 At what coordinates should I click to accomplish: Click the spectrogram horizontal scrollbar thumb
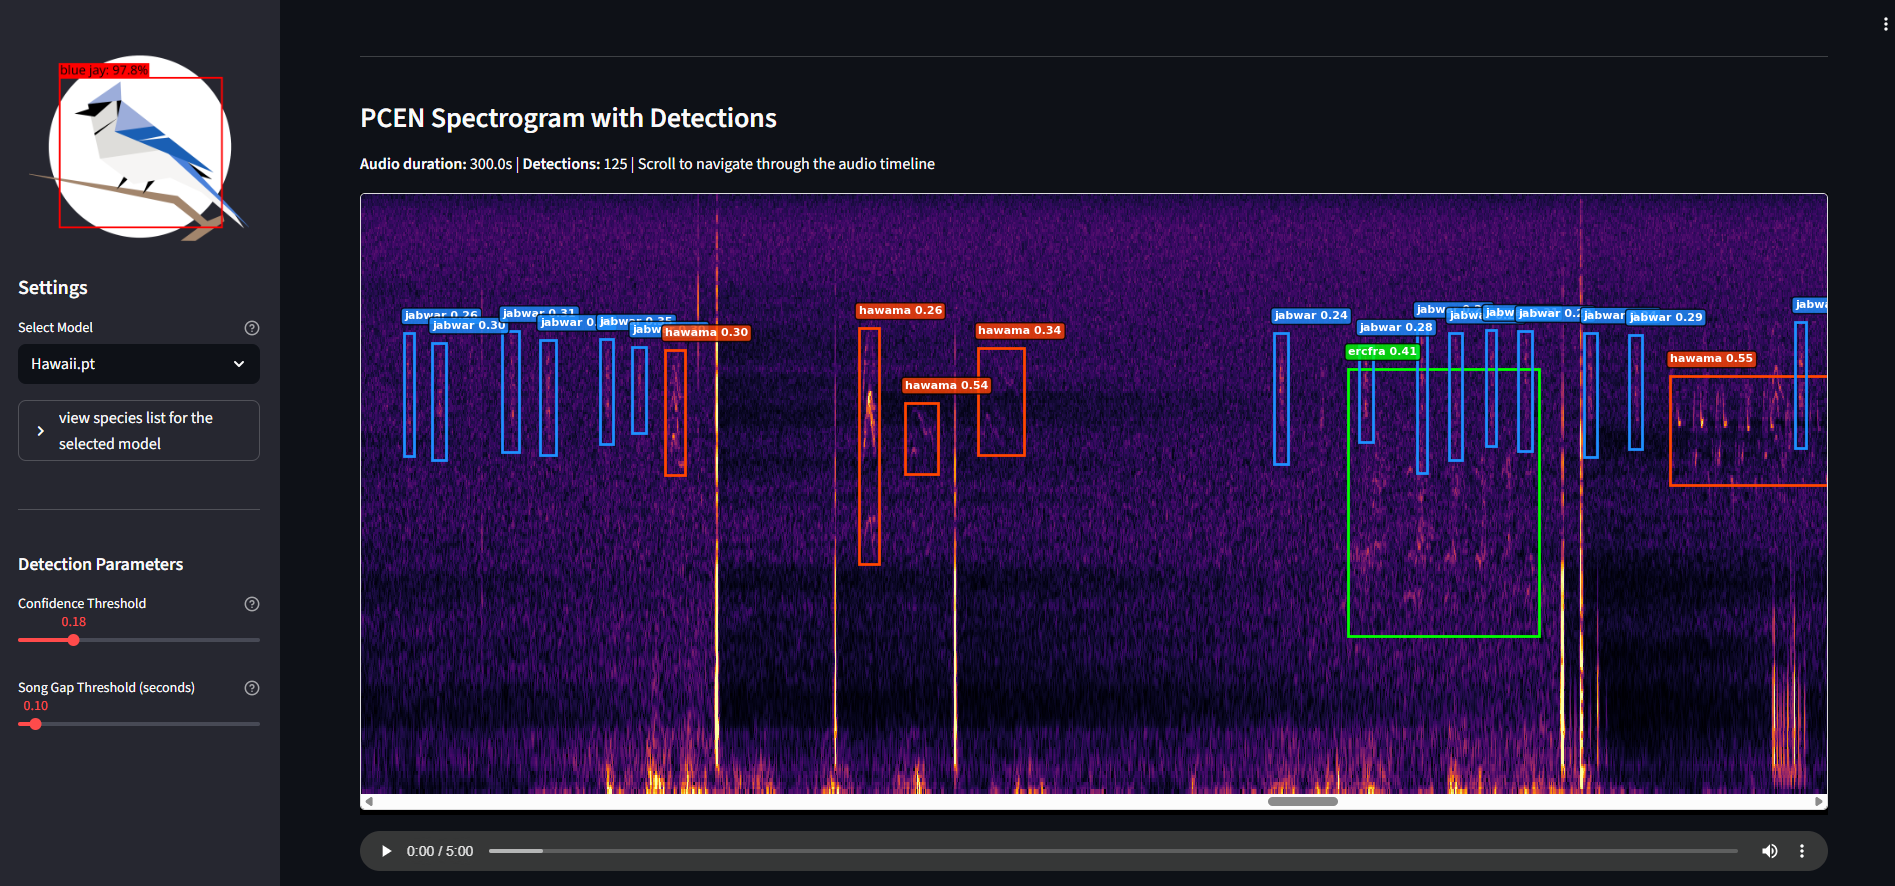tap(1303, 801)
